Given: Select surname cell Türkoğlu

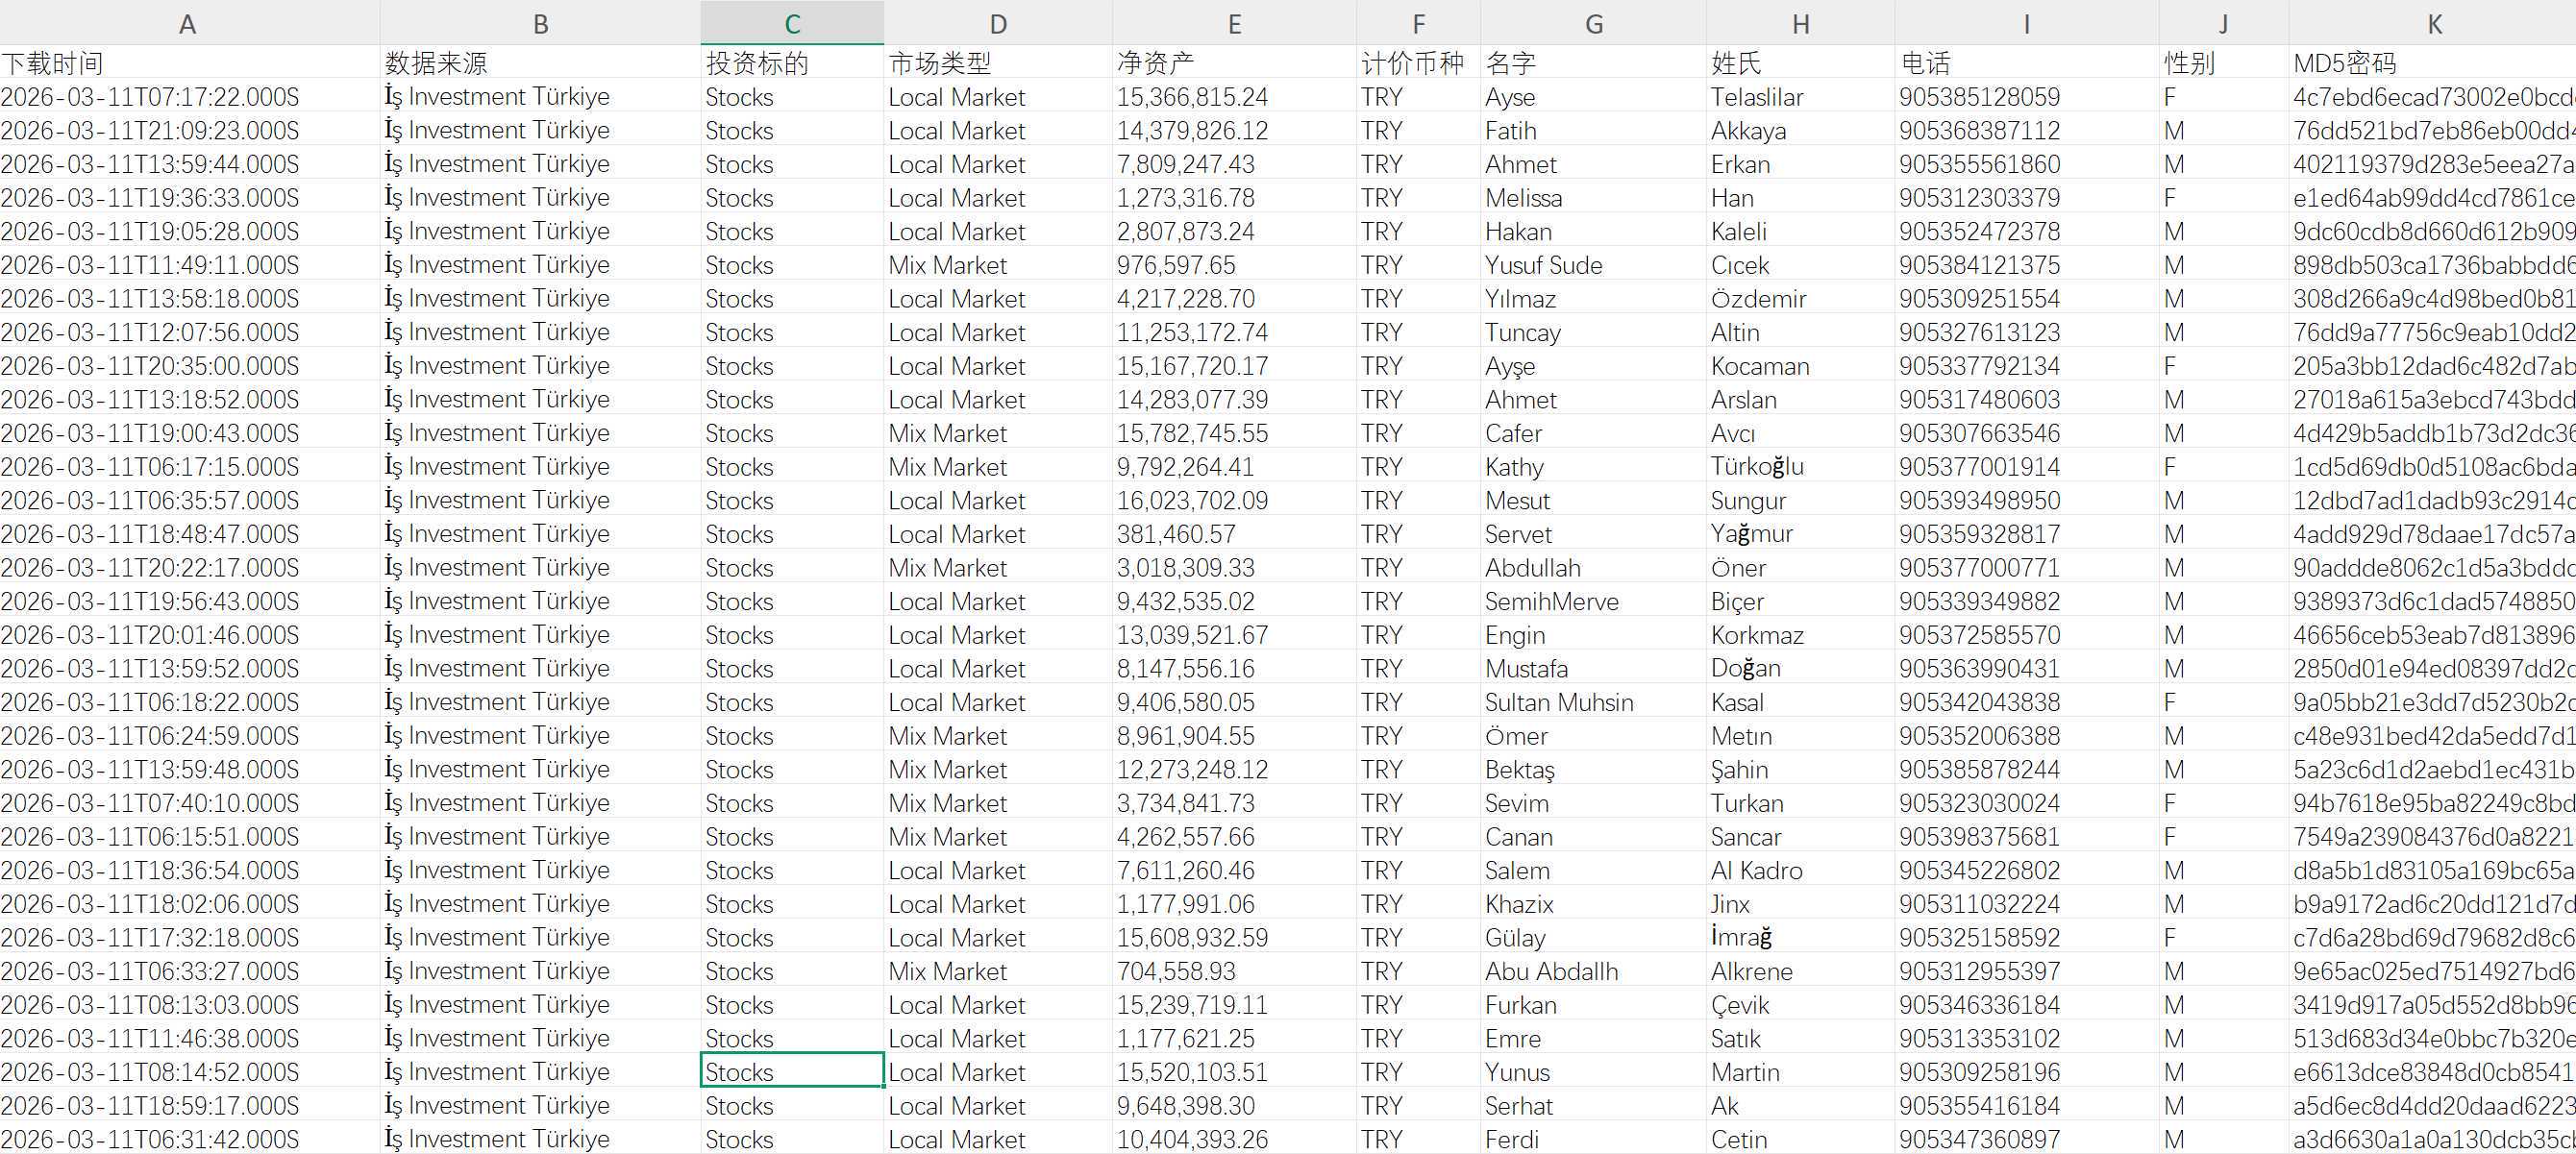Looking at the screenshot, I should 1800,467.
